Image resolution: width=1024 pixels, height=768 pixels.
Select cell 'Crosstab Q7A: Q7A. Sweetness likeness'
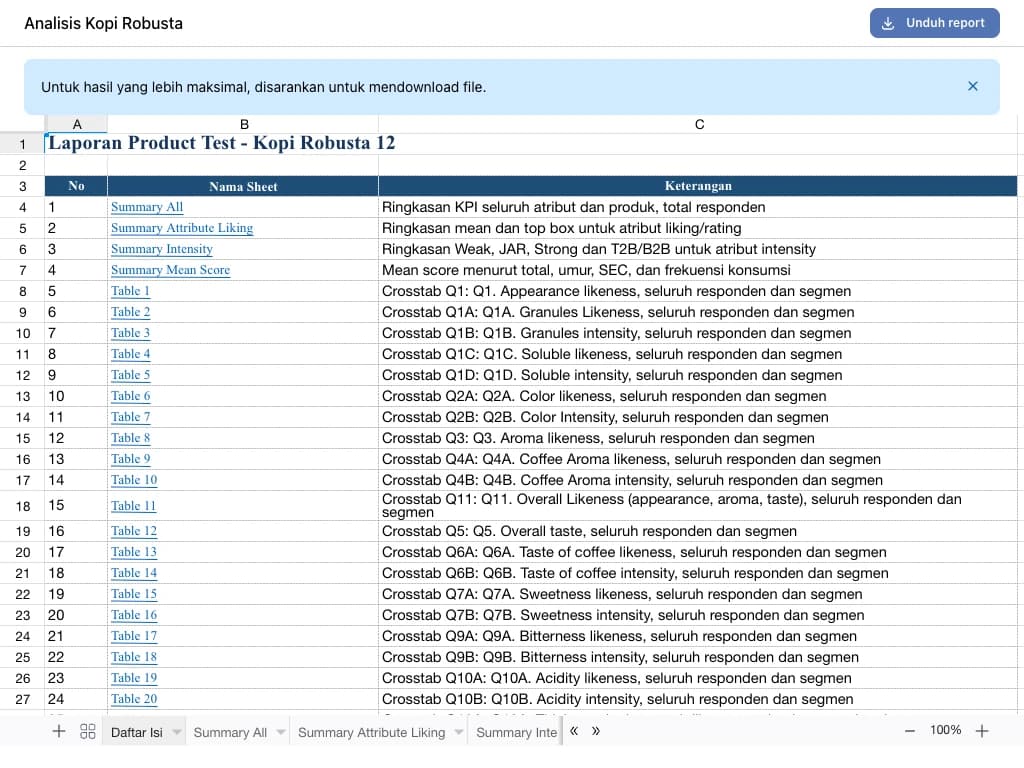click(x=698, y=594)
